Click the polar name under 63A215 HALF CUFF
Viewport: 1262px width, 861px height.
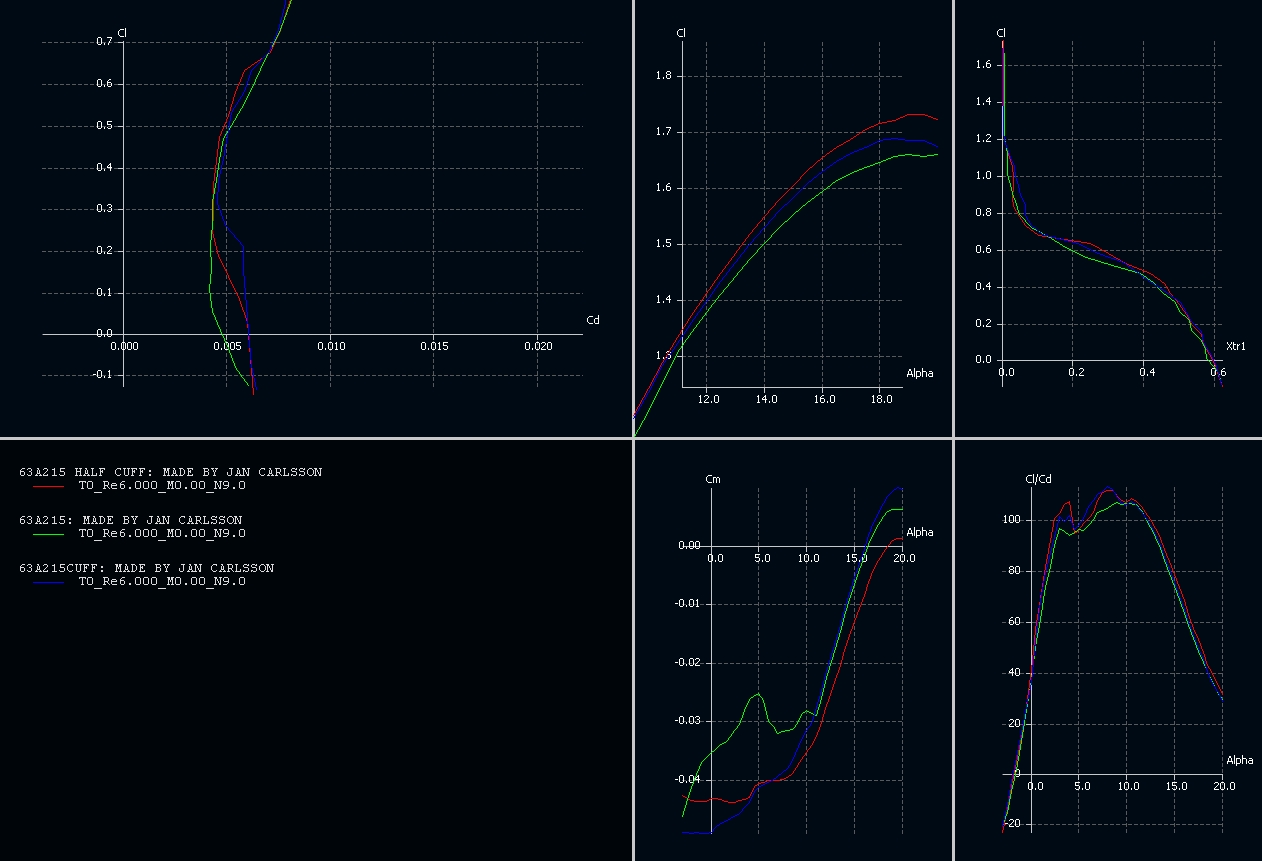click(x=162, y=486)
